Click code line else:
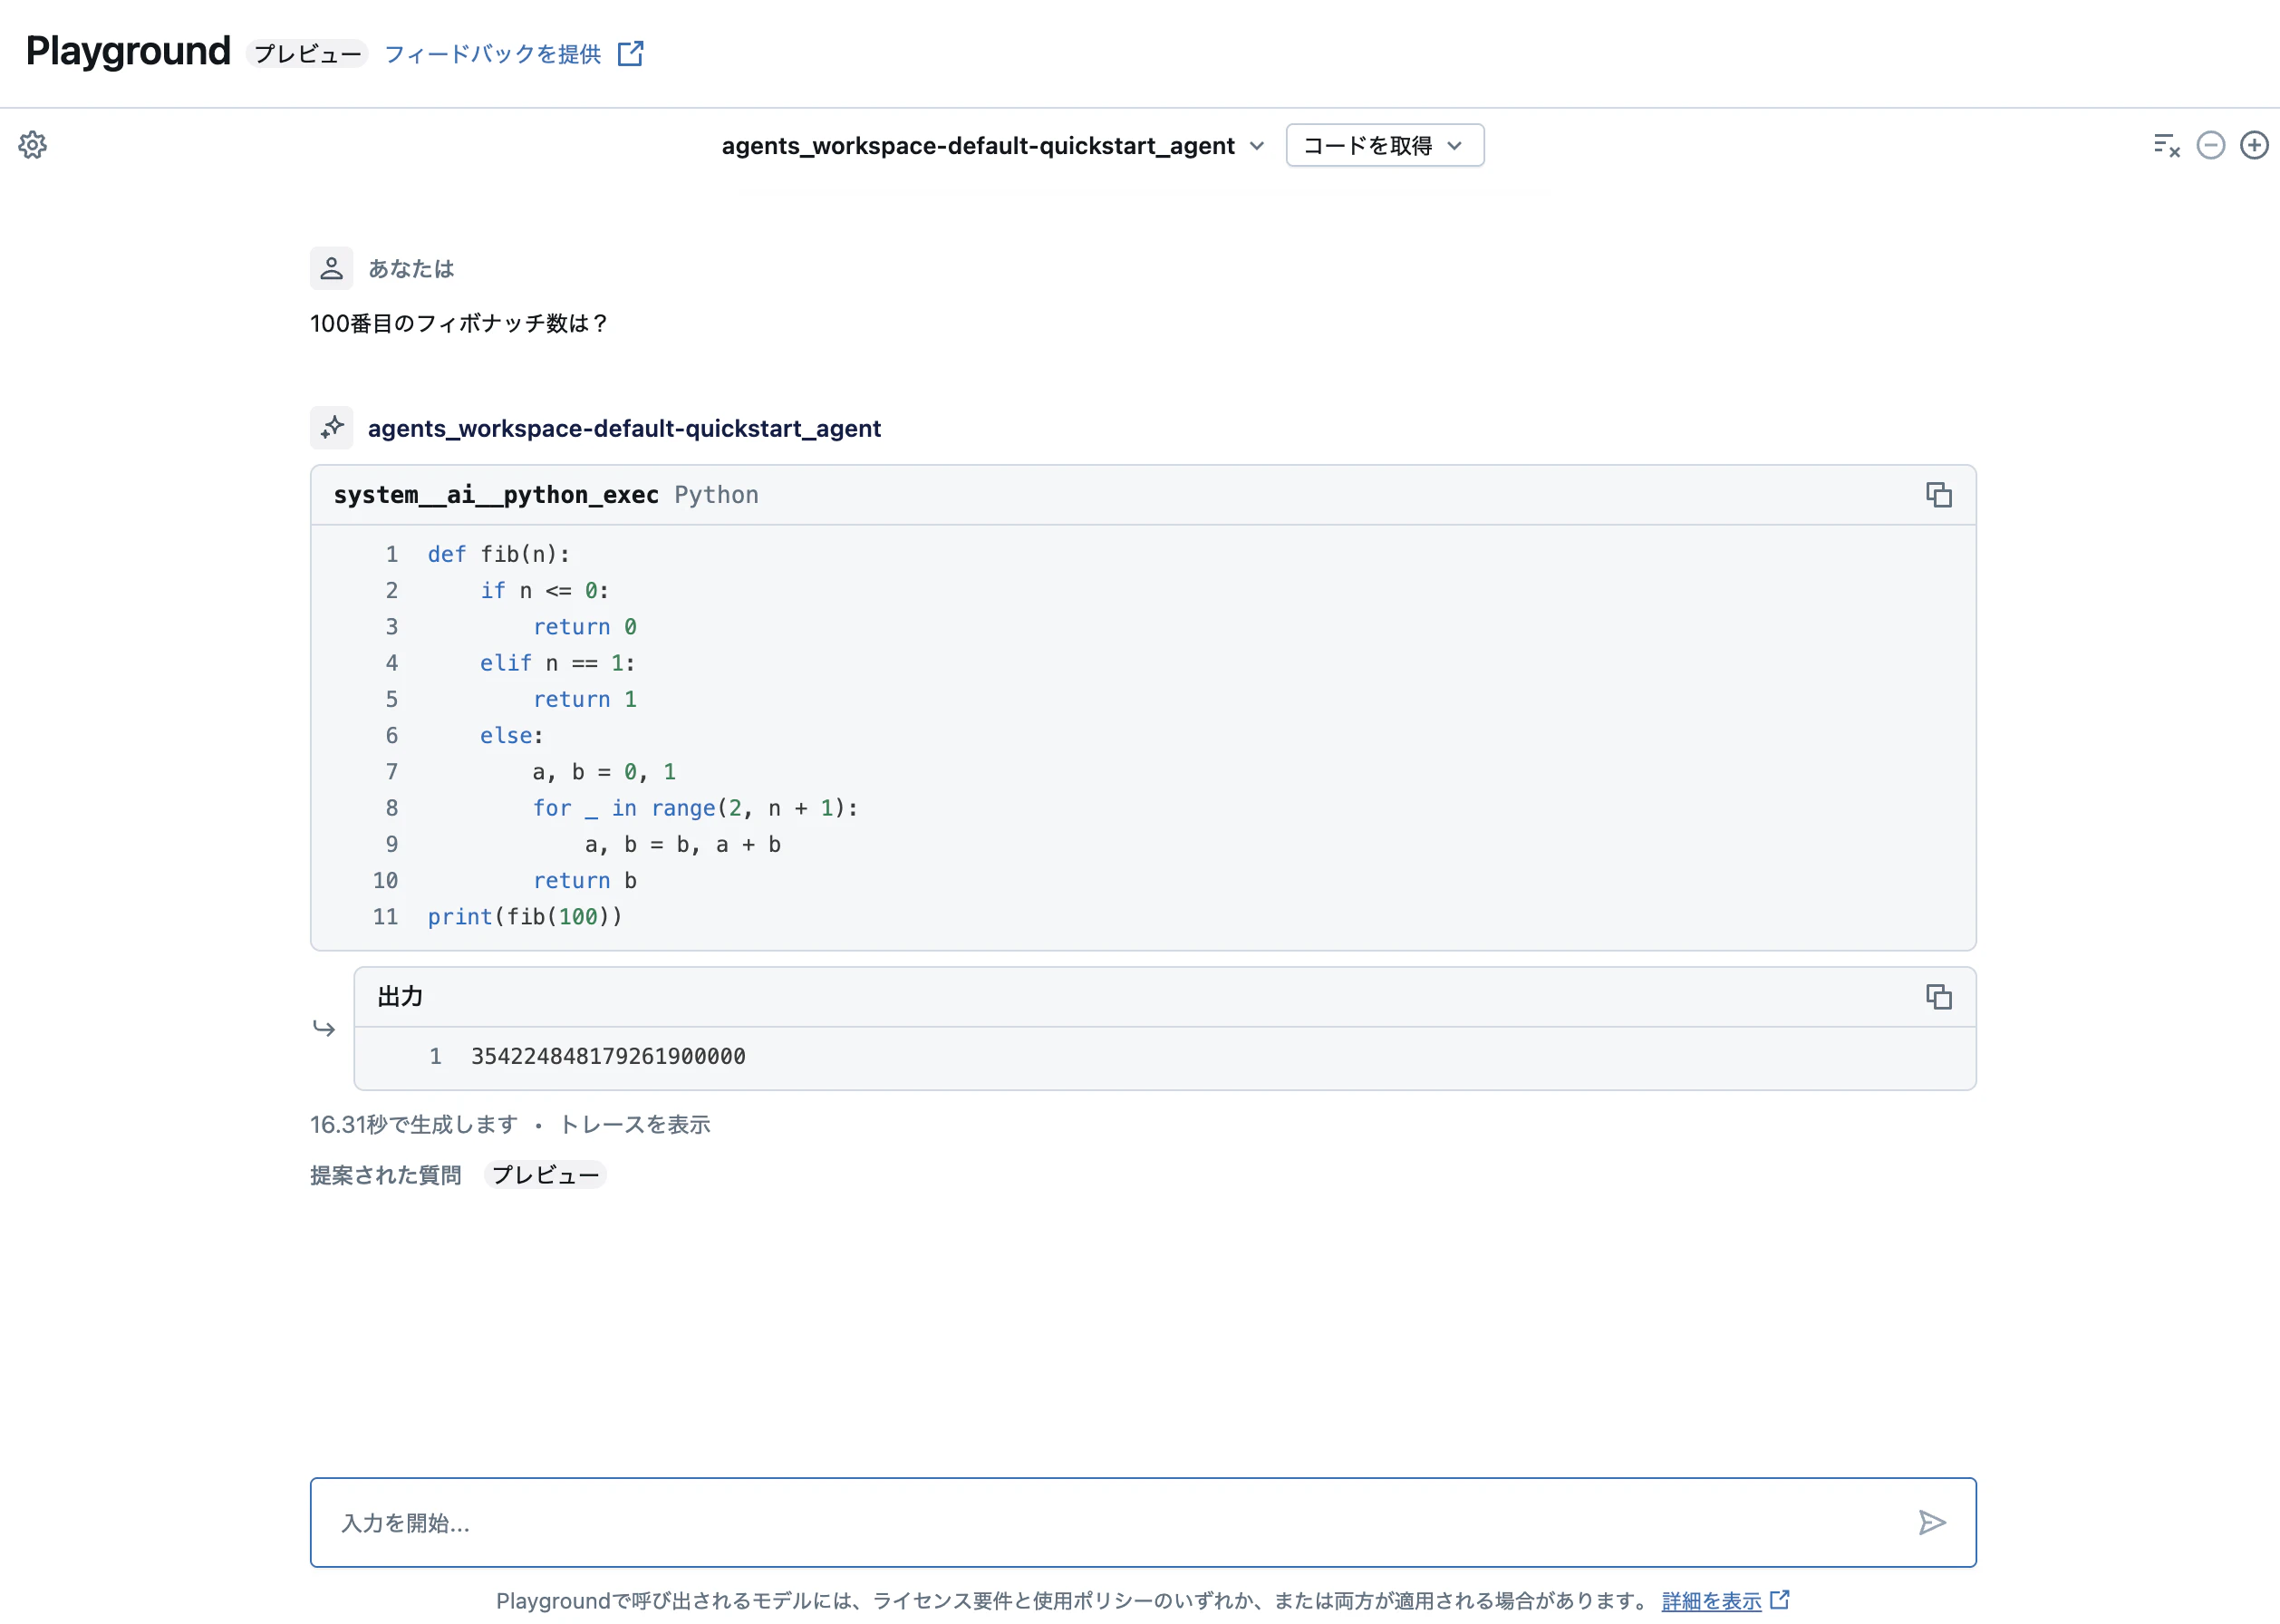The image size is (2280, 1624). coord(511,736)
